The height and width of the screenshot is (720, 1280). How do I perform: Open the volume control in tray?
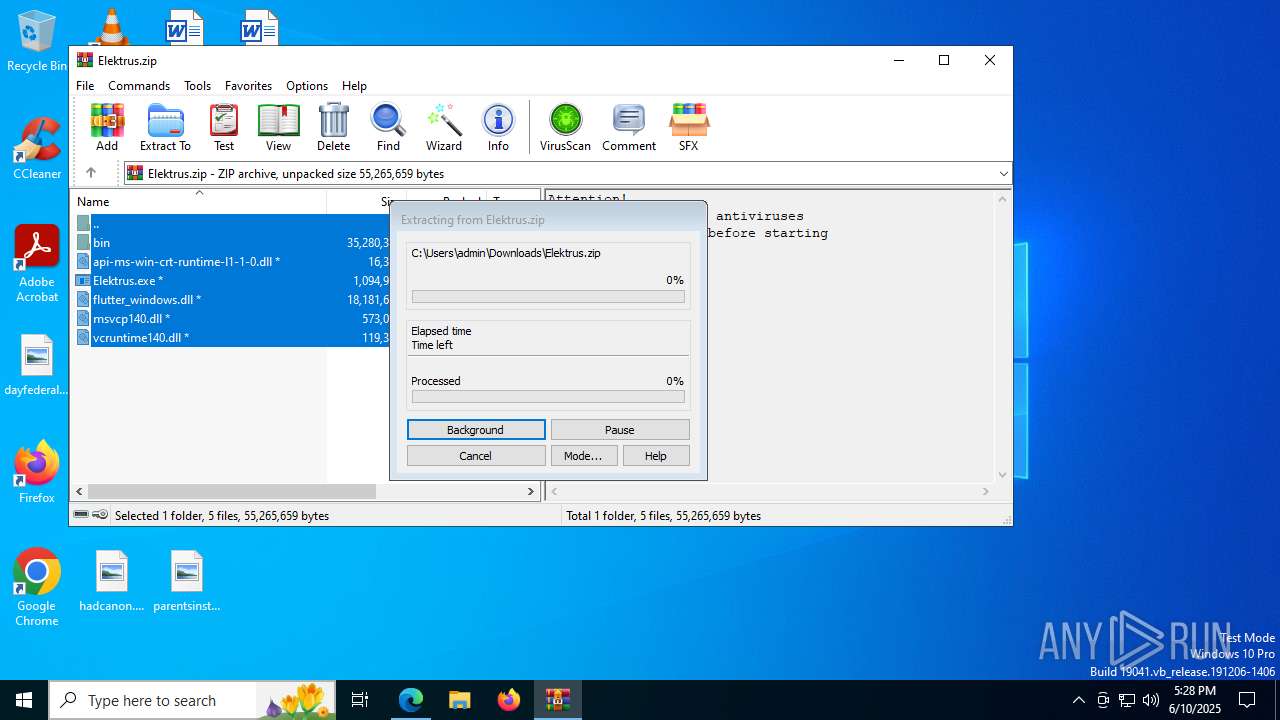click(1151, 700)
